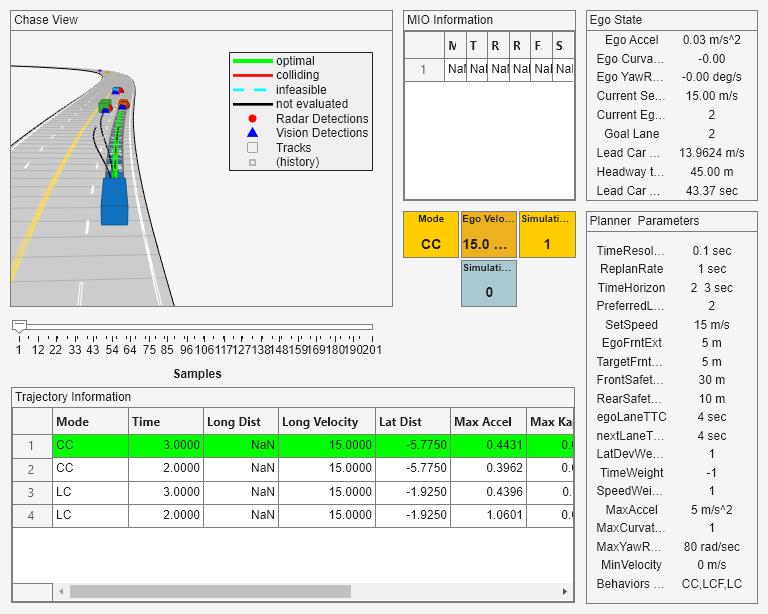Click the LC mode cell in row 4

90,514
